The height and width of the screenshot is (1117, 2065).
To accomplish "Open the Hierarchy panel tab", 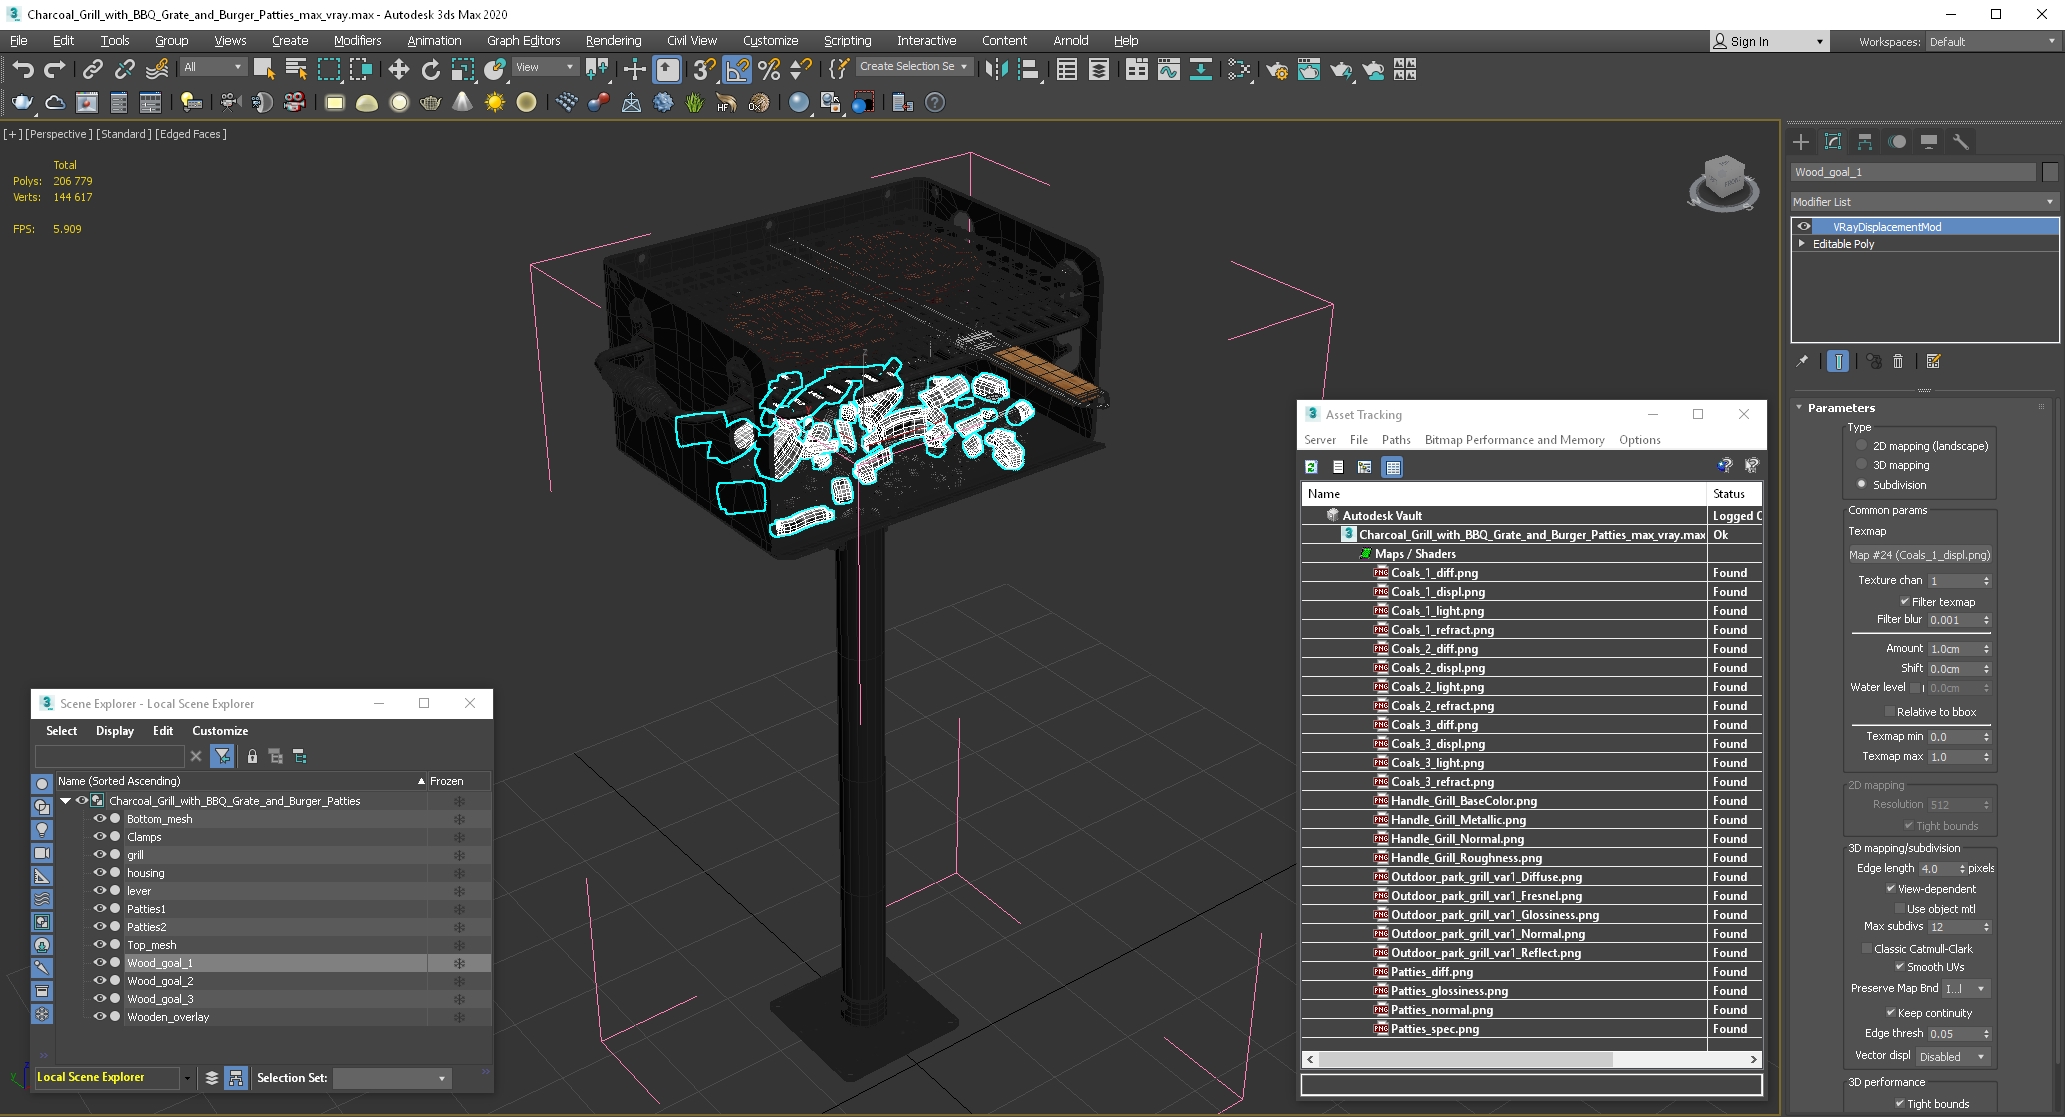I will point(1864,141).
